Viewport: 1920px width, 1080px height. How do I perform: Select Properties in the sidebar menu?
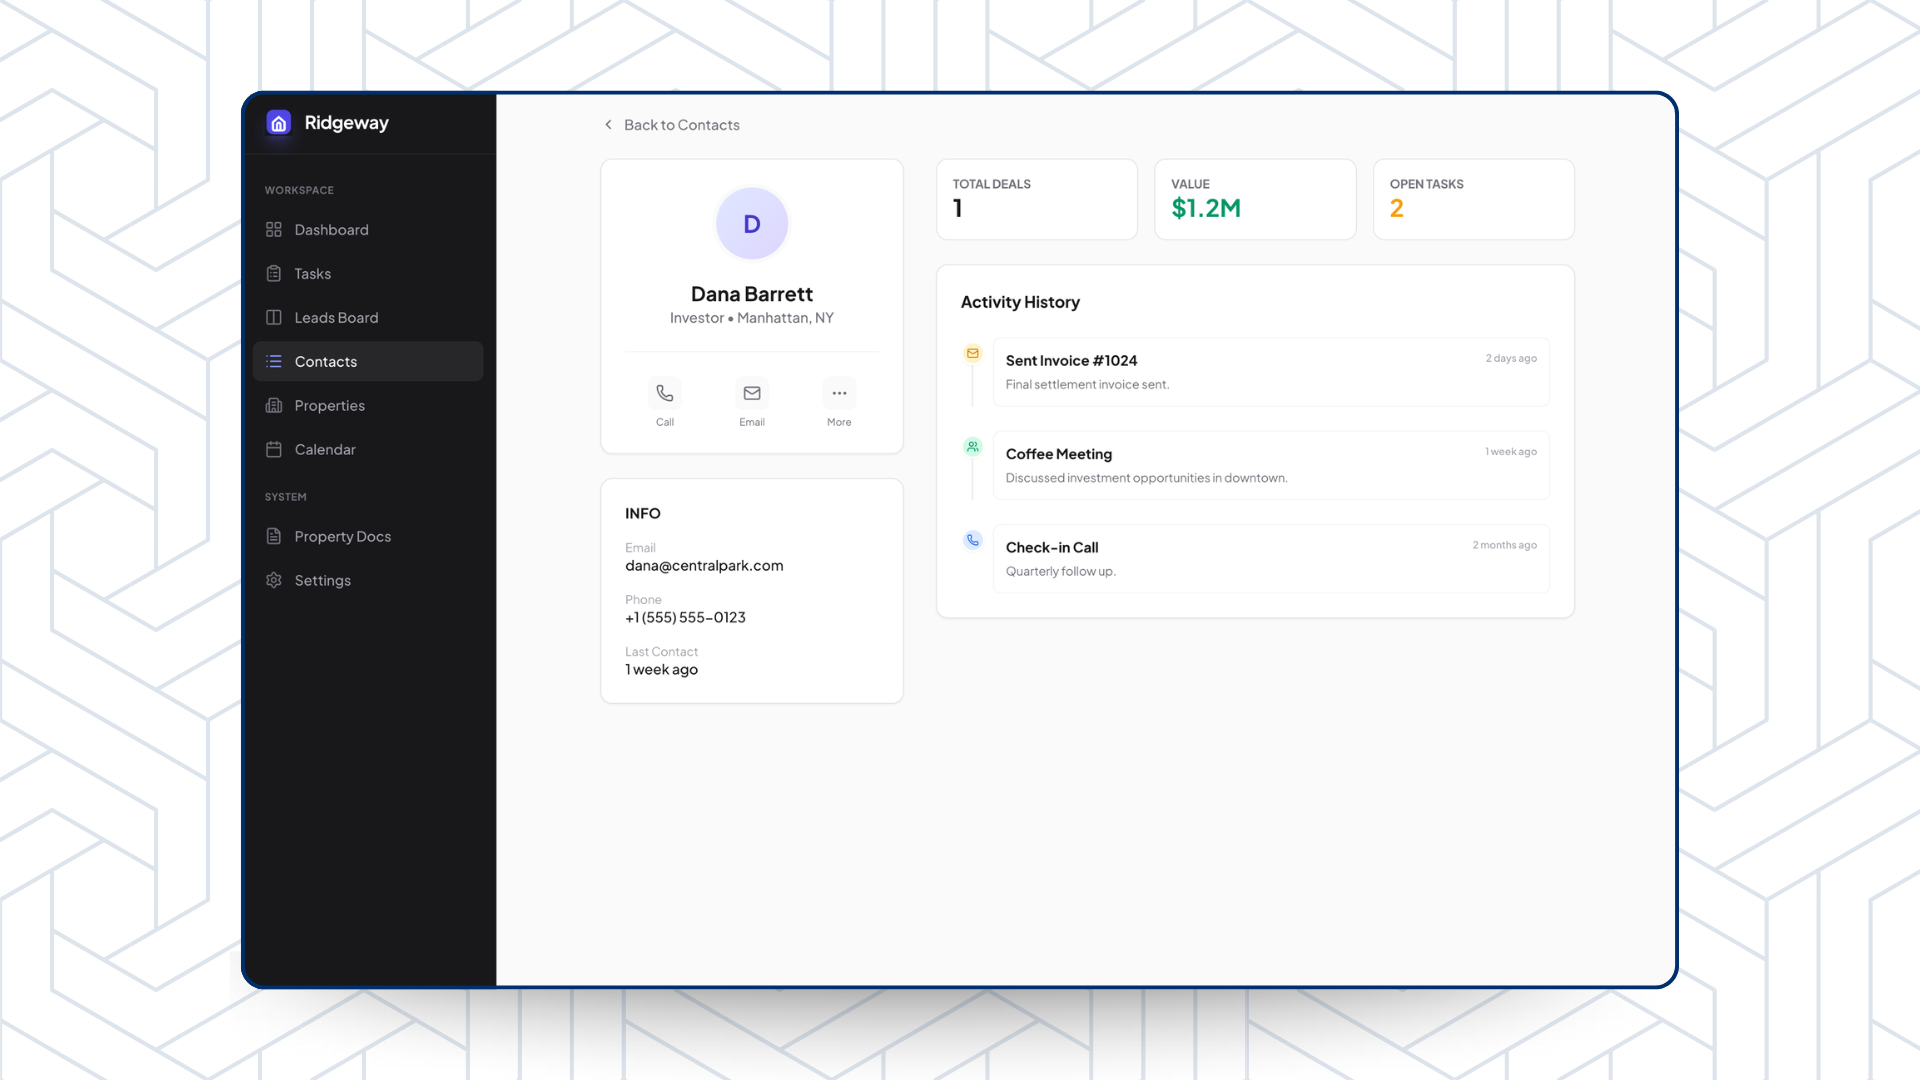pyautogui.click(x=329, y=406)
